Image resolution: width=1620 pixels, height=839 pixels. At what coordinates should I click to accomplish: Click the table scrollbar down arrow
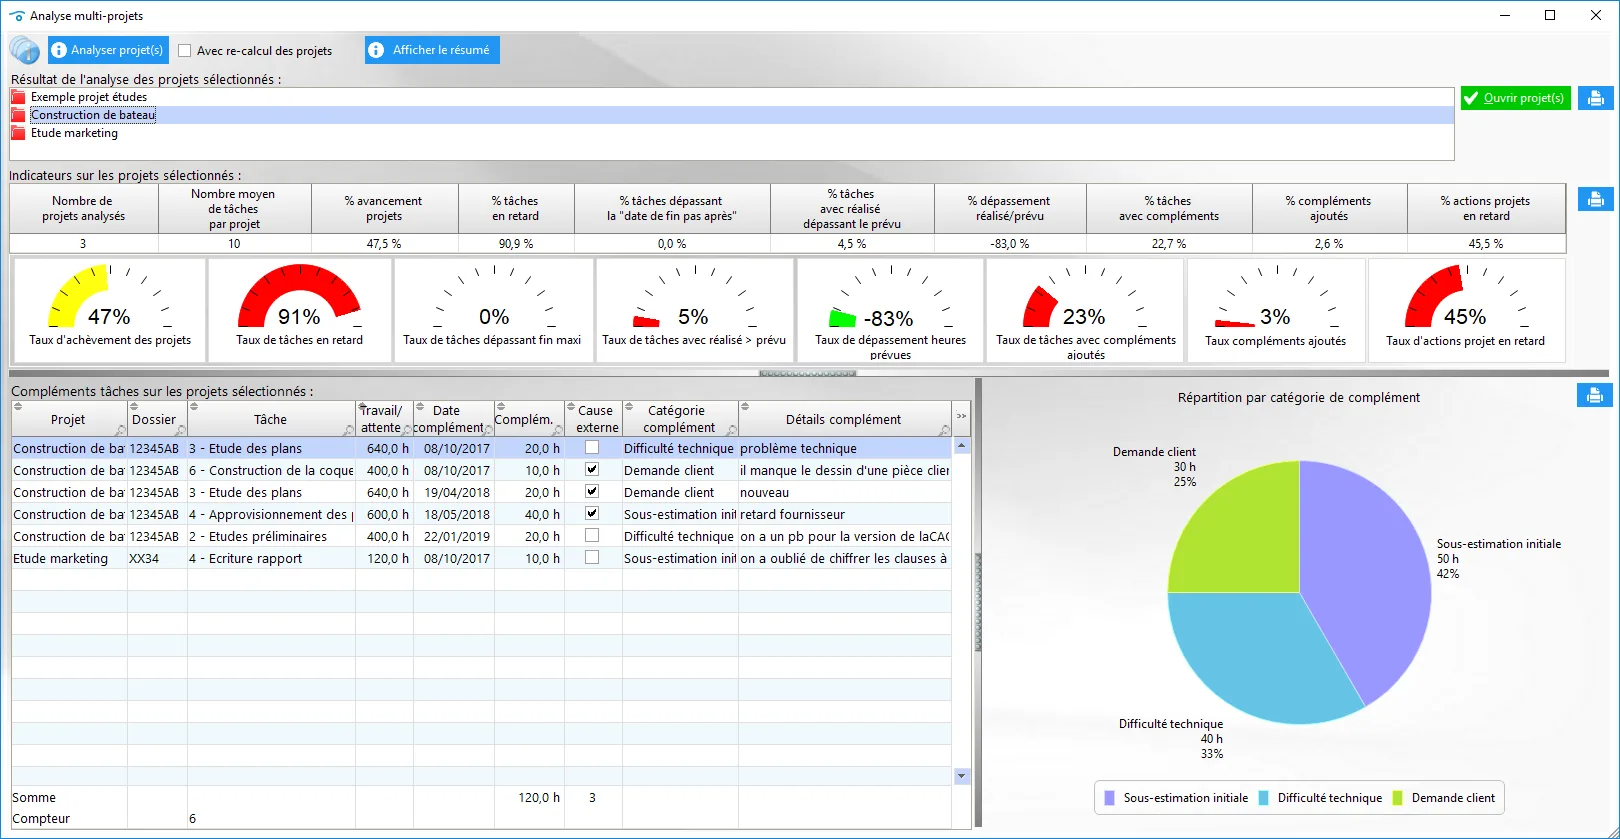tap(962, 776)
